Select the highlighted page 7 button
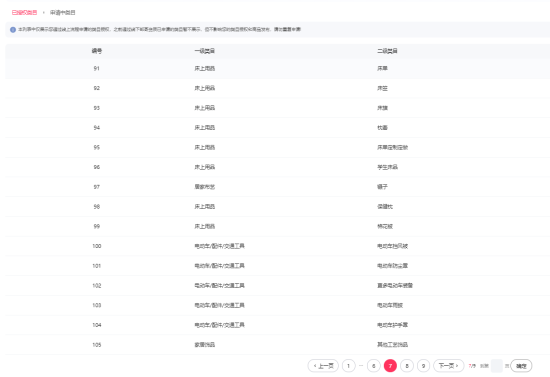Image resolution: width=550 pixels, height=377 pixels. coord(390,366)
